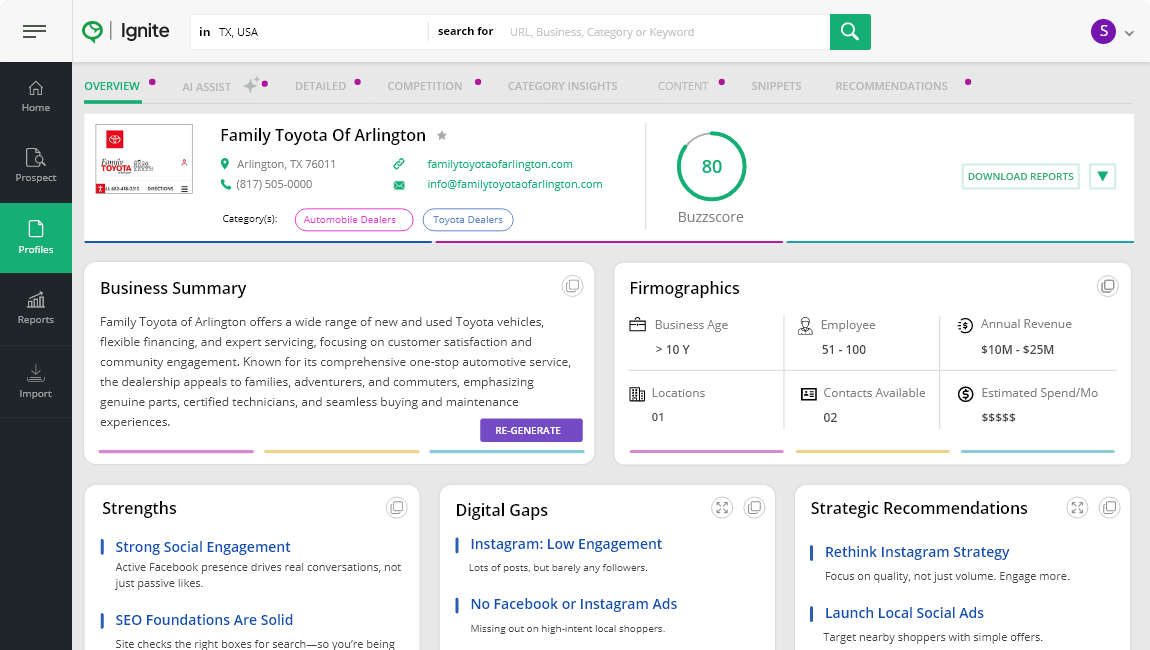
Task: Expand the Strategic Recommendations card to fullscreen
Action: coord(1077,507)
